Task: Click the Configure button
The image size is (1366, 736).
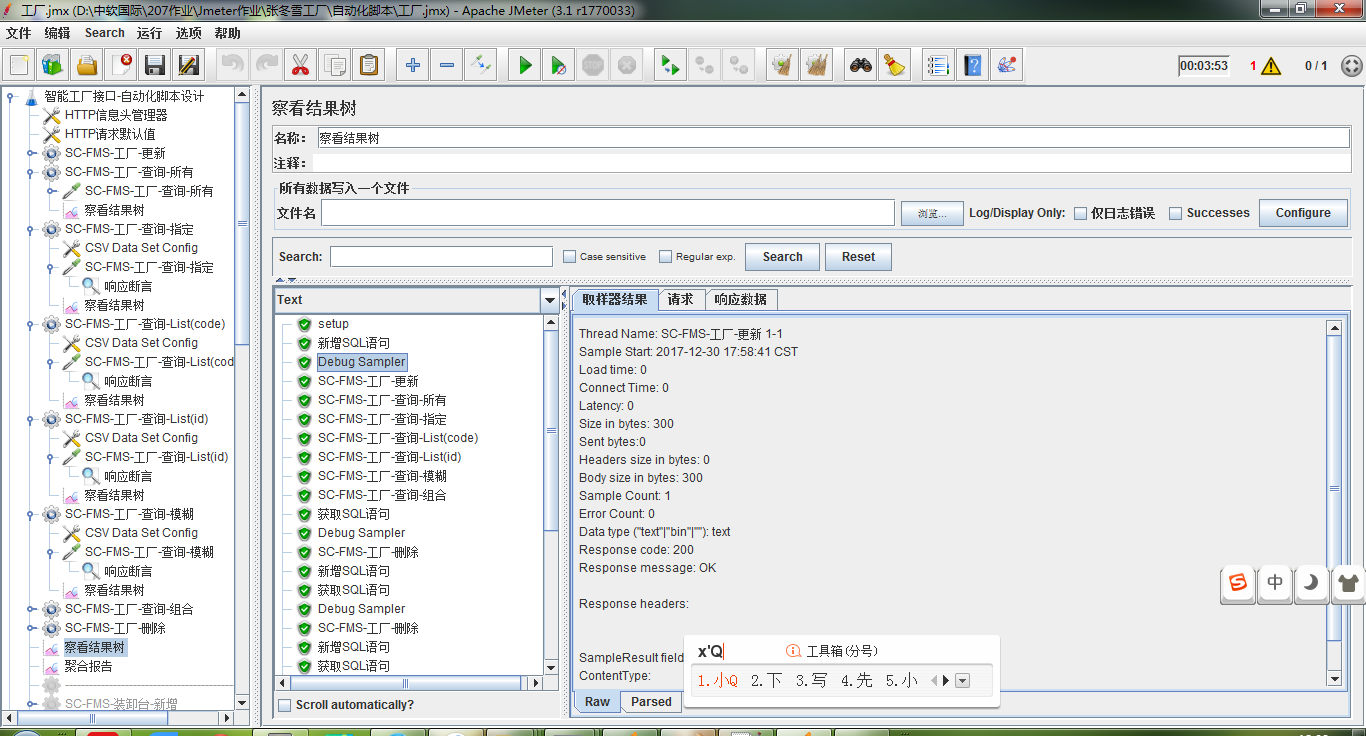Action: click(1303, 213)
